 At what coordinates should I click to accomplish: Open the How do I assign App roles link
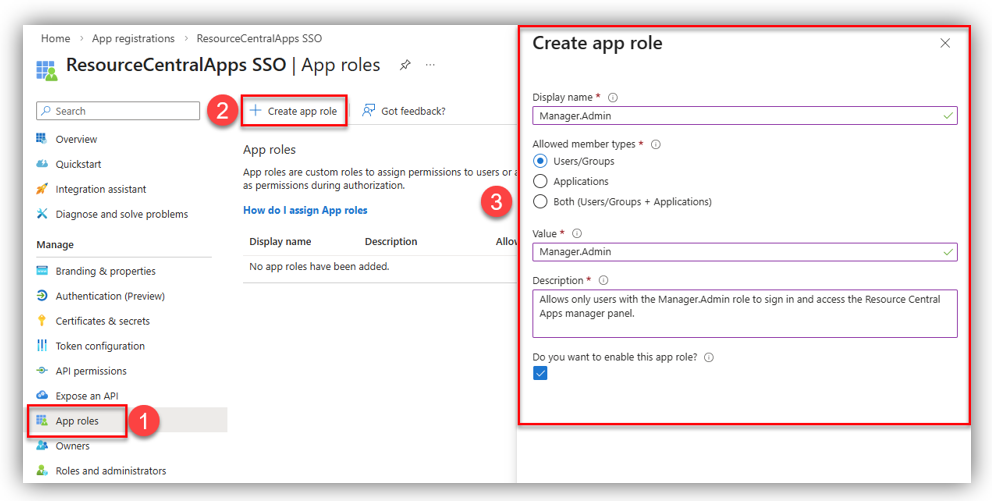(x=305, y=210)
